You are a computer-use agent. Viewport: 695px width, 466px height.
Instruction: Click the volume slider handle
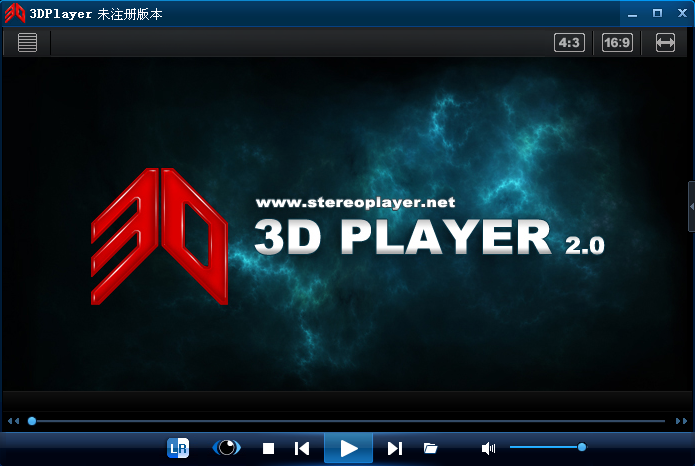pyautogui.click(x=582, y=447)
